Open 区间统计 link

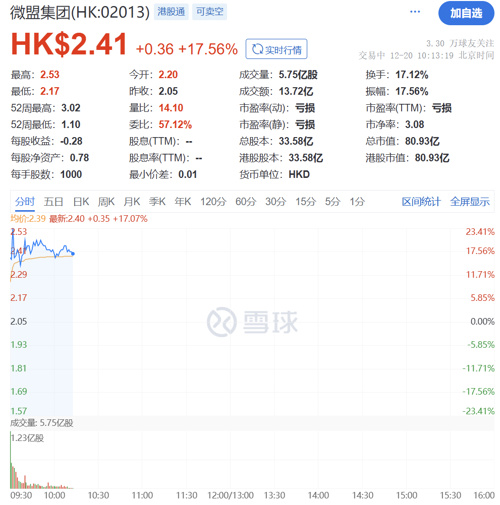(421, 202)
